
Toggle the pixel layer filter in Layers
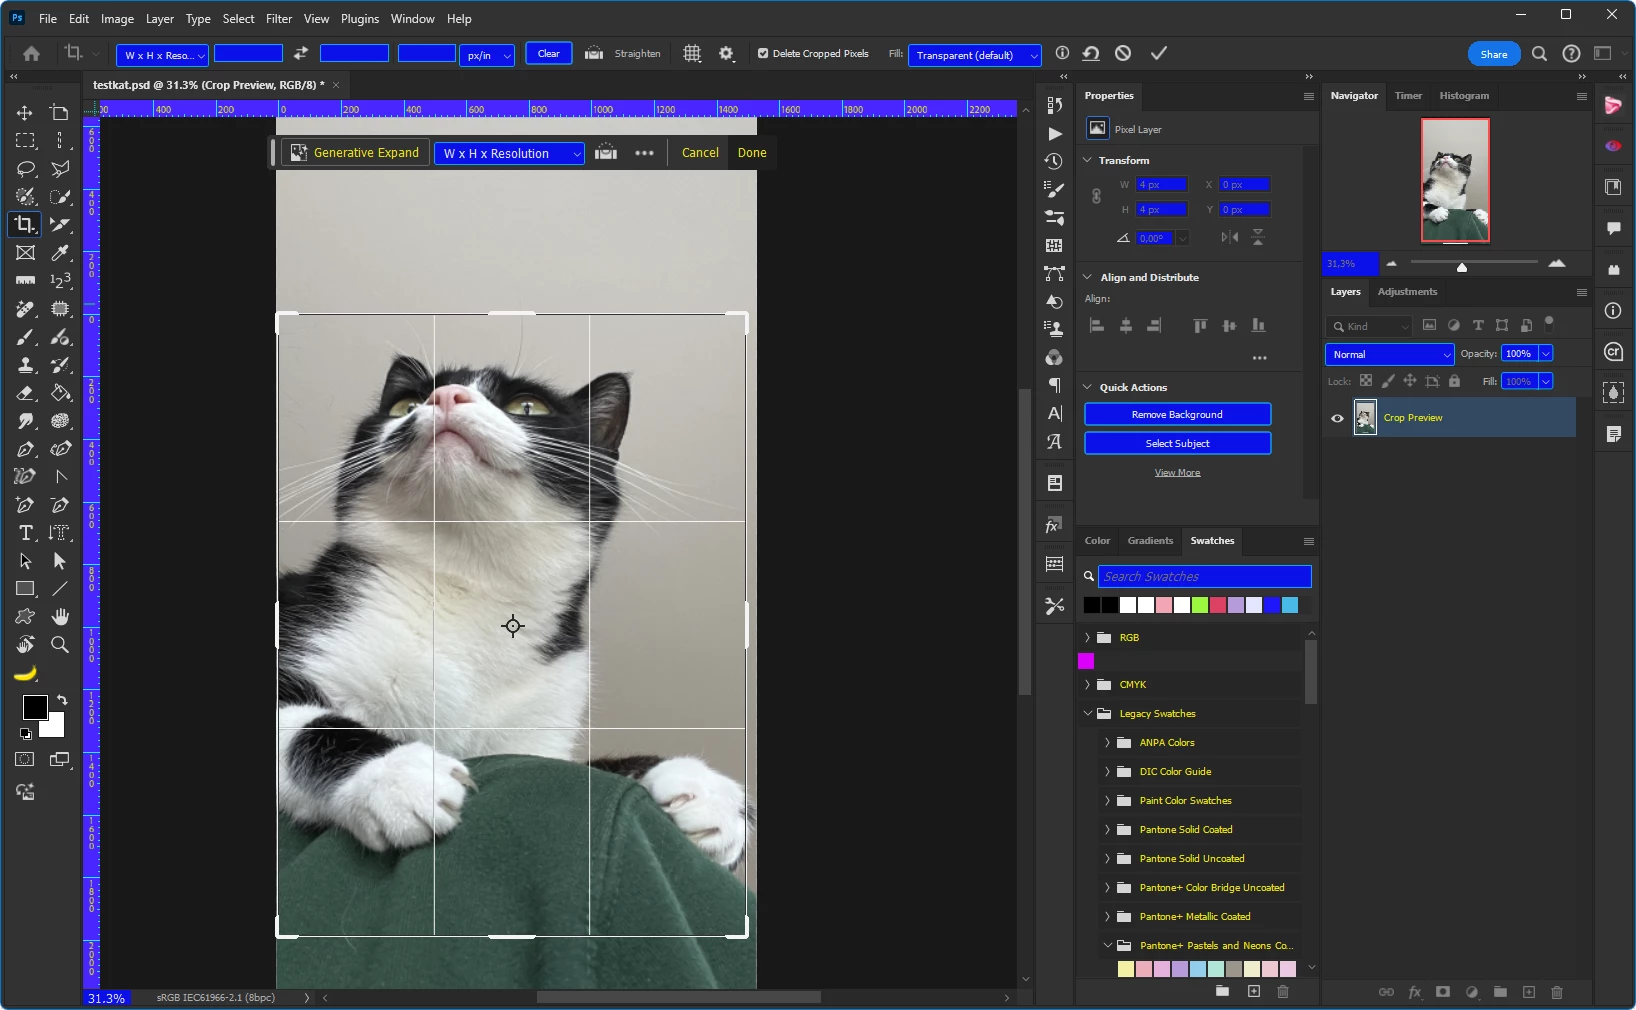tap(1430, 325)
